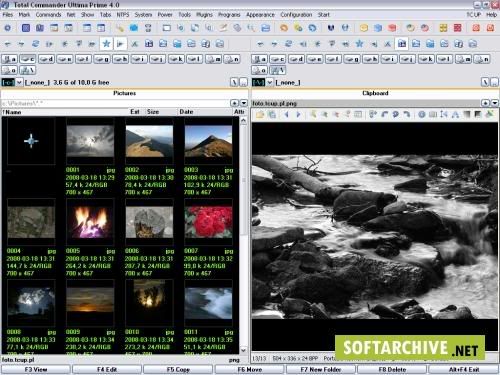Click the letter A text icon in viewer toolbar

point(455,115)
